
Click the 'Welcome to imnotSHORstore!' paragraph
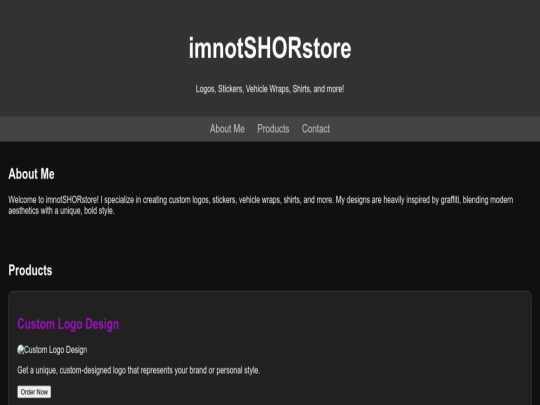[261, 205]
